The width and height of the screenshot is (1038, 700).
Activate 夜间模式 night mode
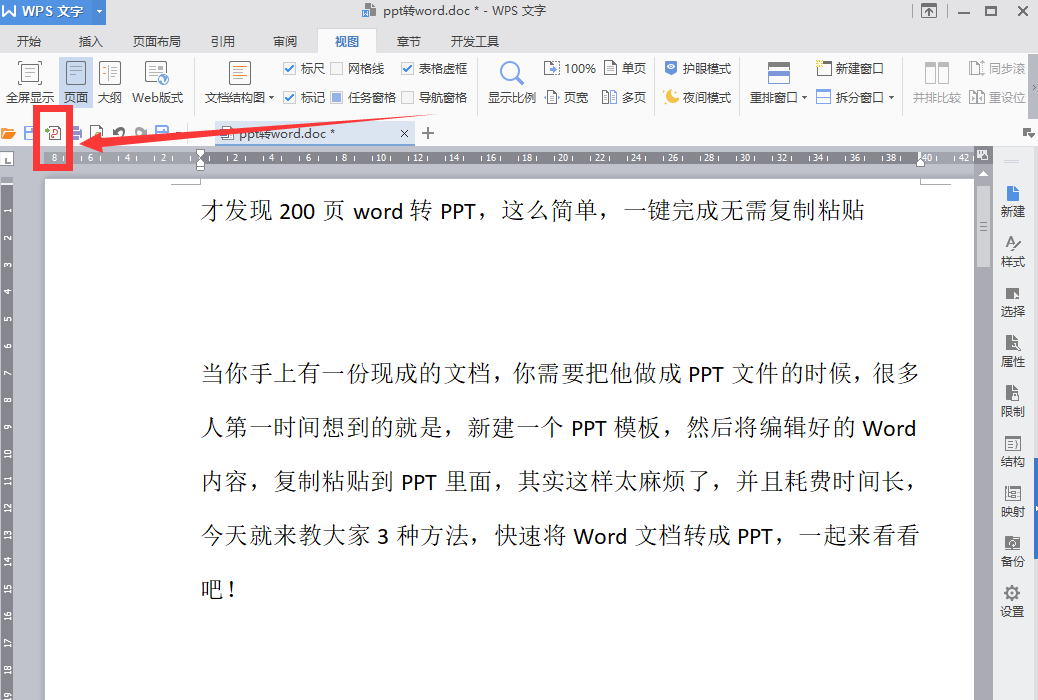tap(697, 97)
